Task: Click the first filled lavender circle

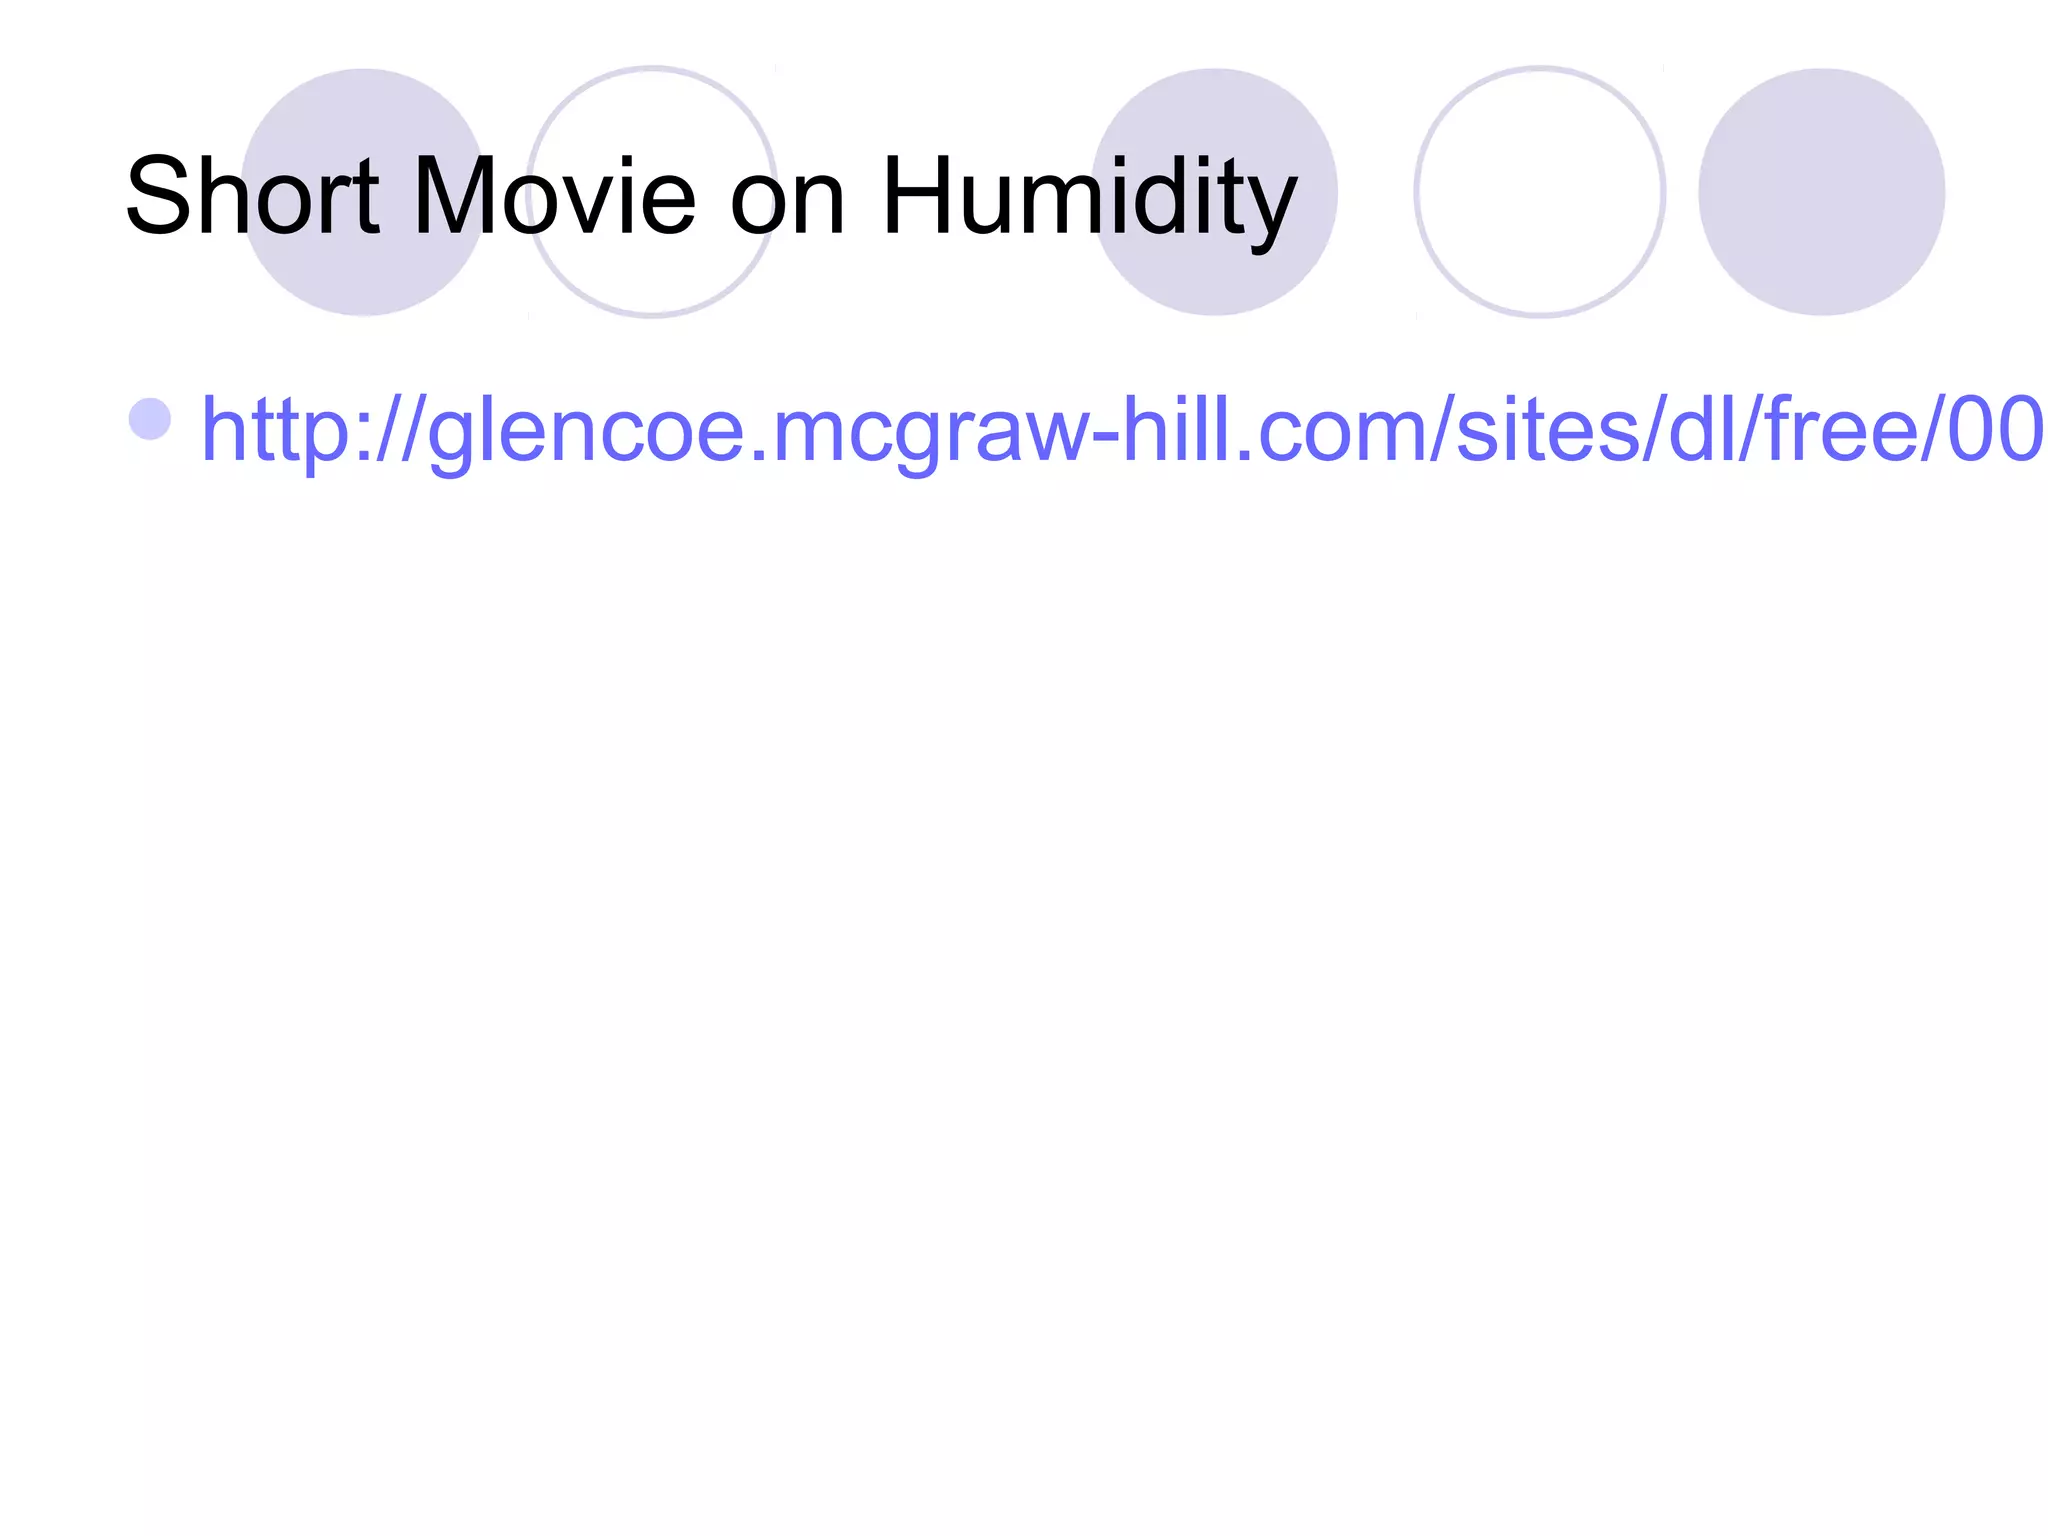Action: 364,192
